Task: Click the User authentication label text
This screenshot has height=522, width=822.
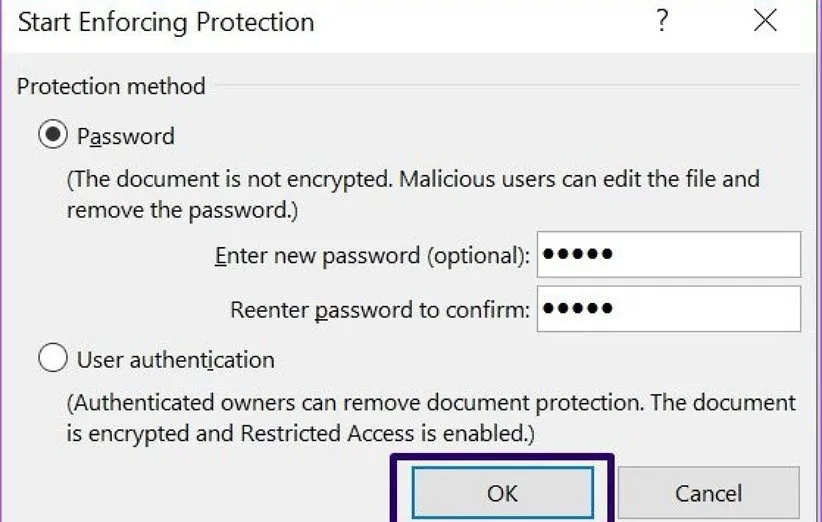Action: [175, 359]
